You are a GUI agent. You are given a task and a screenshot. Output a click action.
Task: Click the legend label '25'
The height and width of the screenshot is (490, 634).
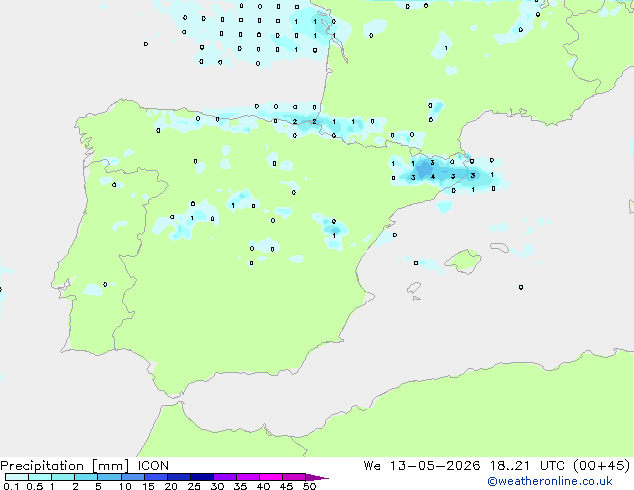(x=194, y=486)
